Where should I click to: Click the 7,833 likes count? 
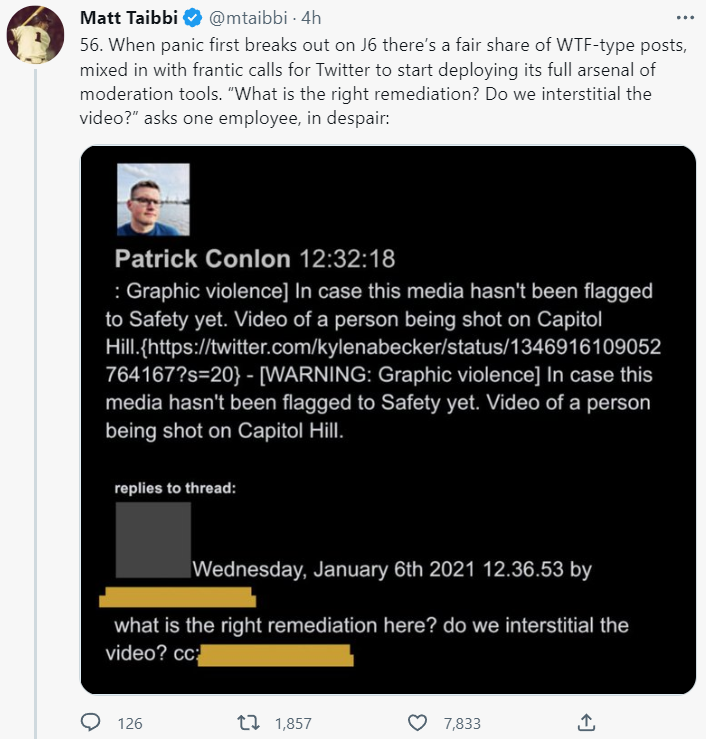(462, 723)
